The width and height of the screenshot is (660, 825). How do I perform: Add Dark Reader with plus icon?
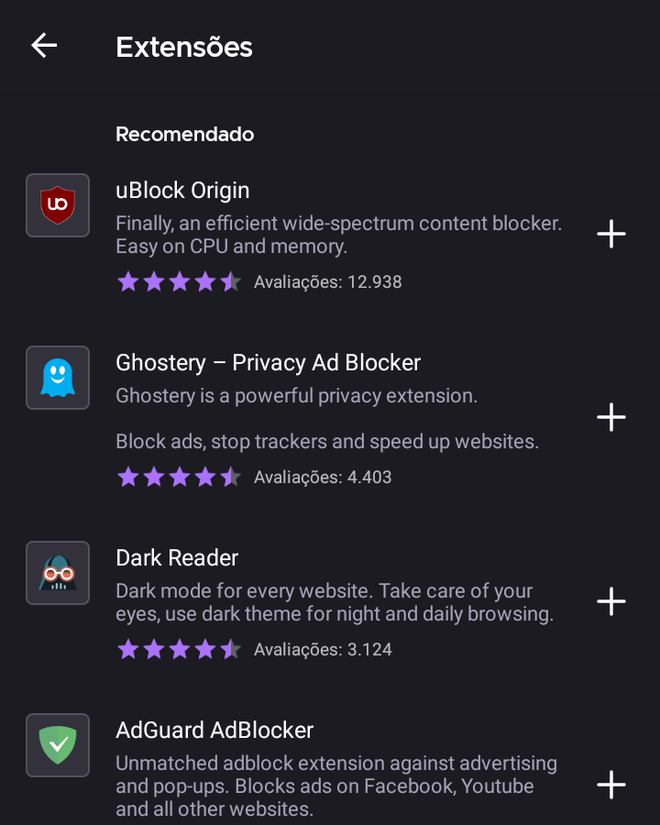coord(611,601)
